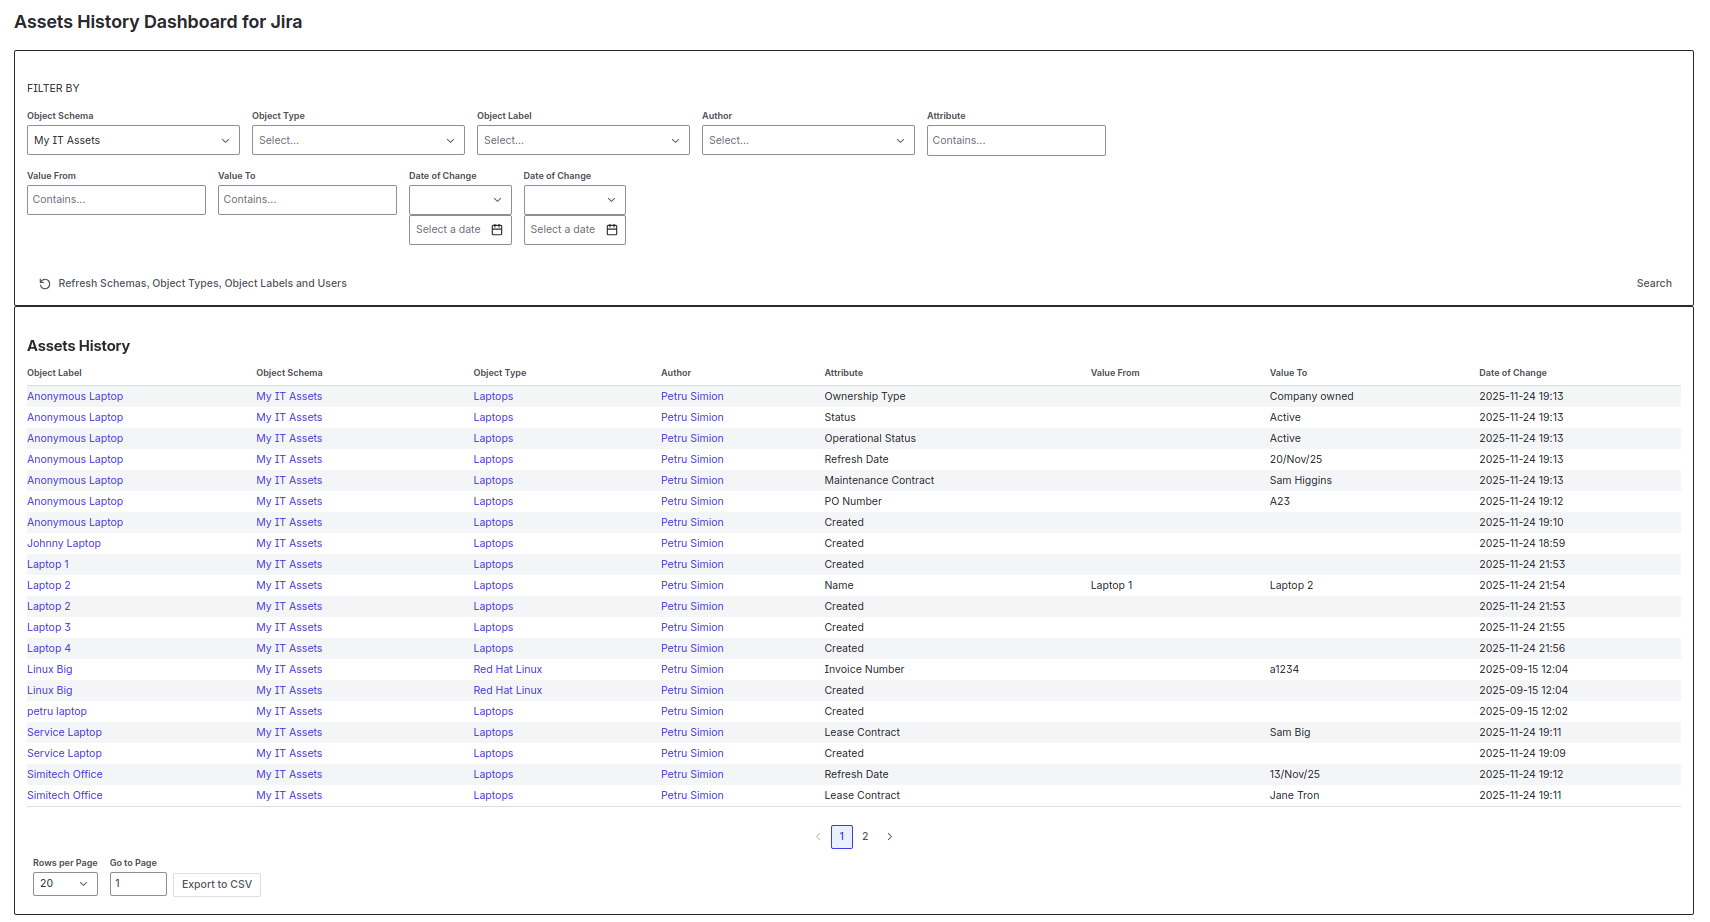Open the Anonymous Laptop asset link
The height and width of the screenshot is (922, 1710).
[x=75, y=396]
